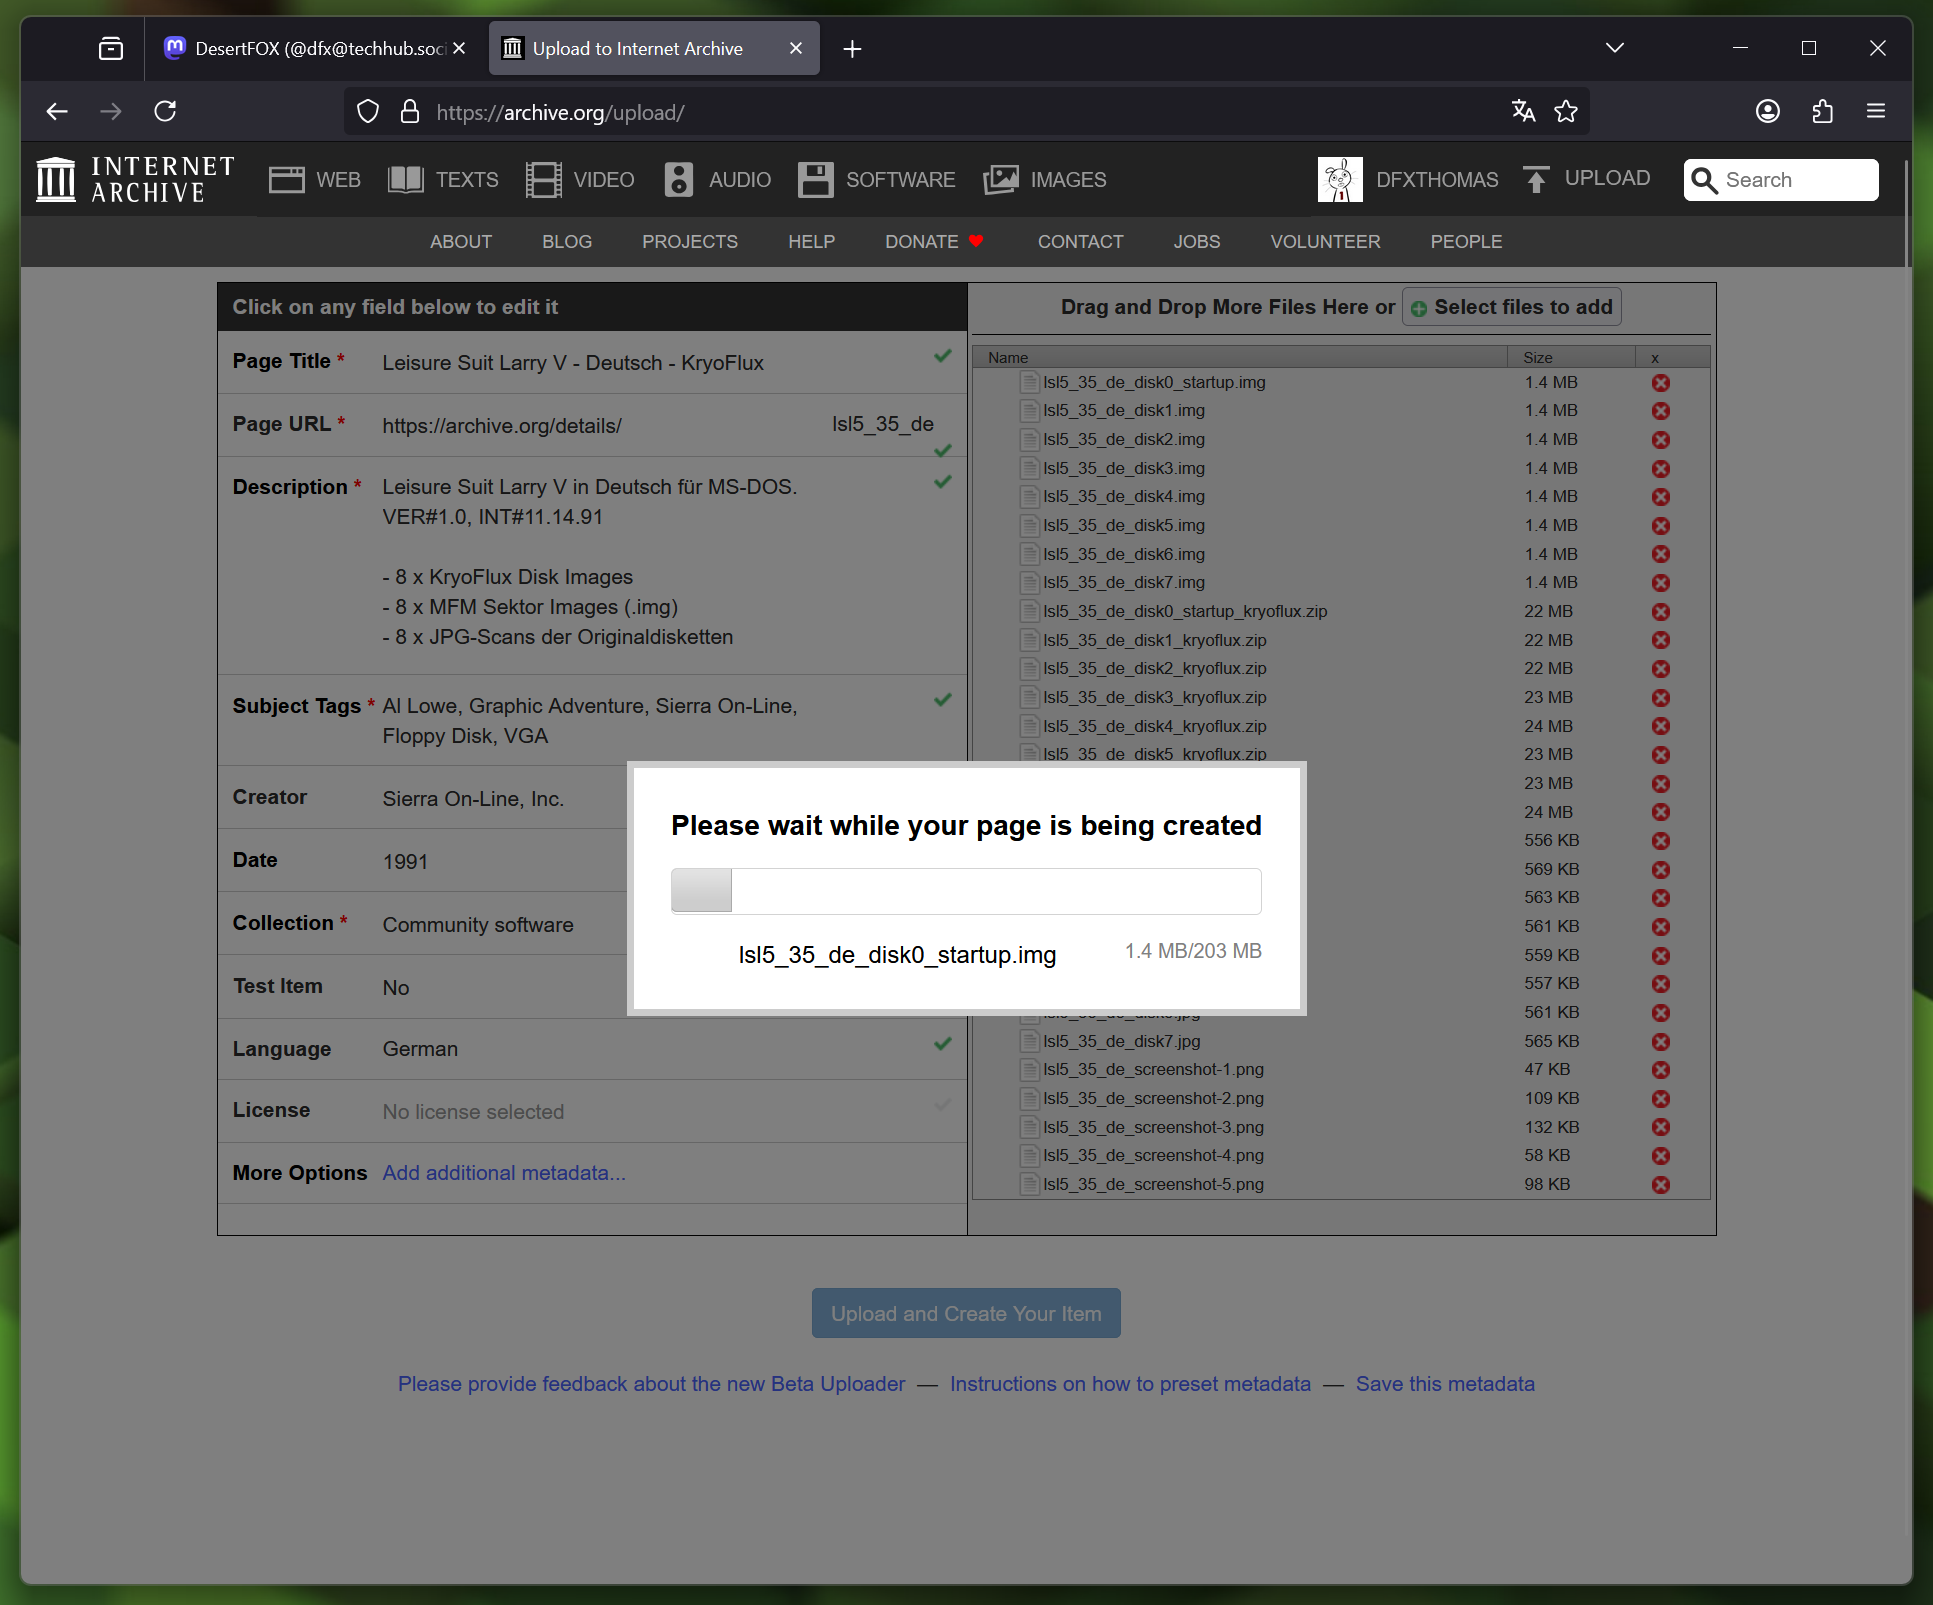Open the Firefox tab overview icon

pyautogui.click(x=111, y=48)
